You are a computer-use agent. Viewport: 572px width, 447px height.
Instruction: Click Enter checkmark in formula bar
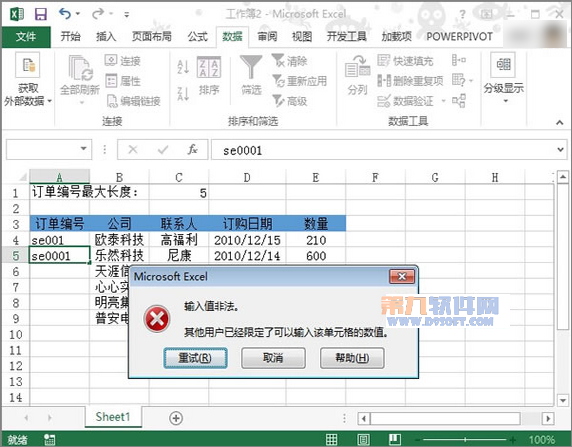click(163, 149)
